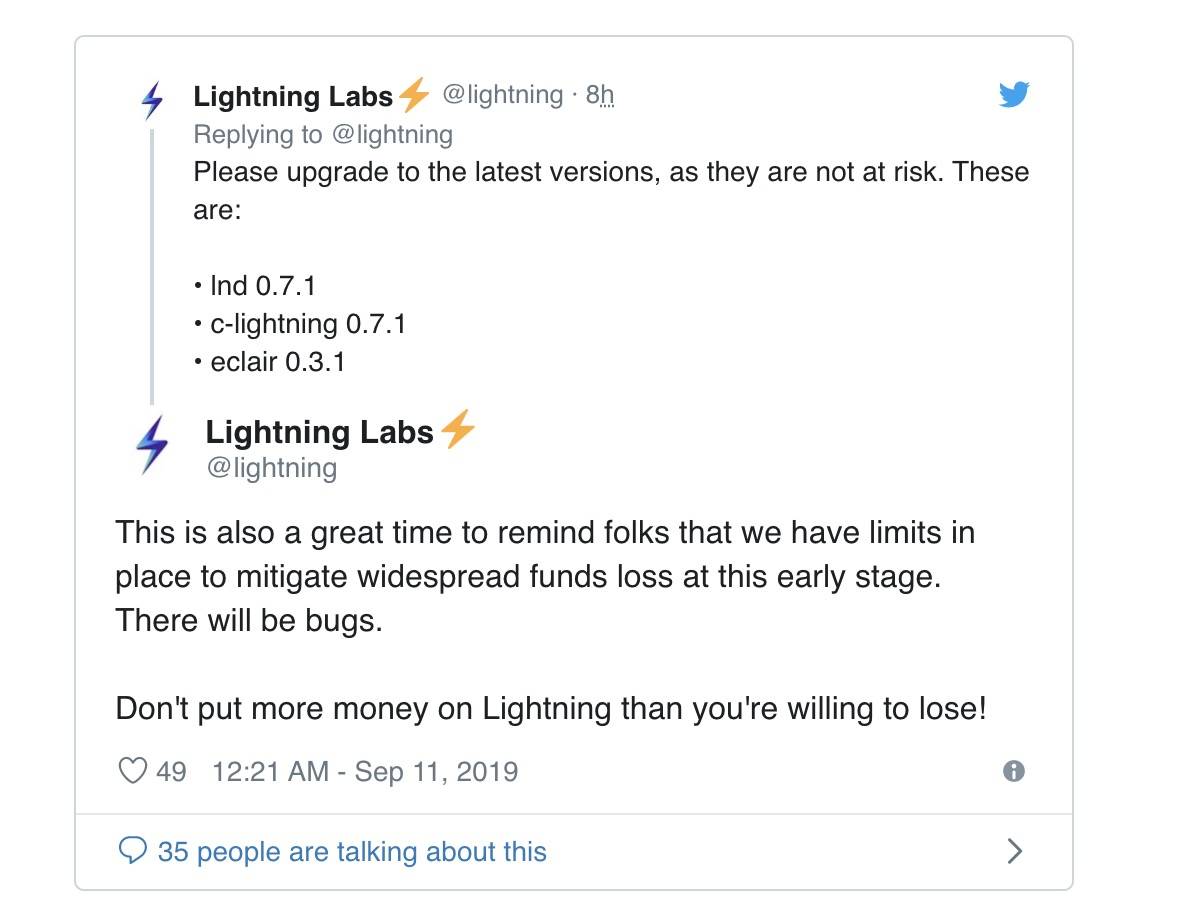Open "35 people are talking about this"
The width and height of the screenshot is (1202, 908).
click(352, 852)
